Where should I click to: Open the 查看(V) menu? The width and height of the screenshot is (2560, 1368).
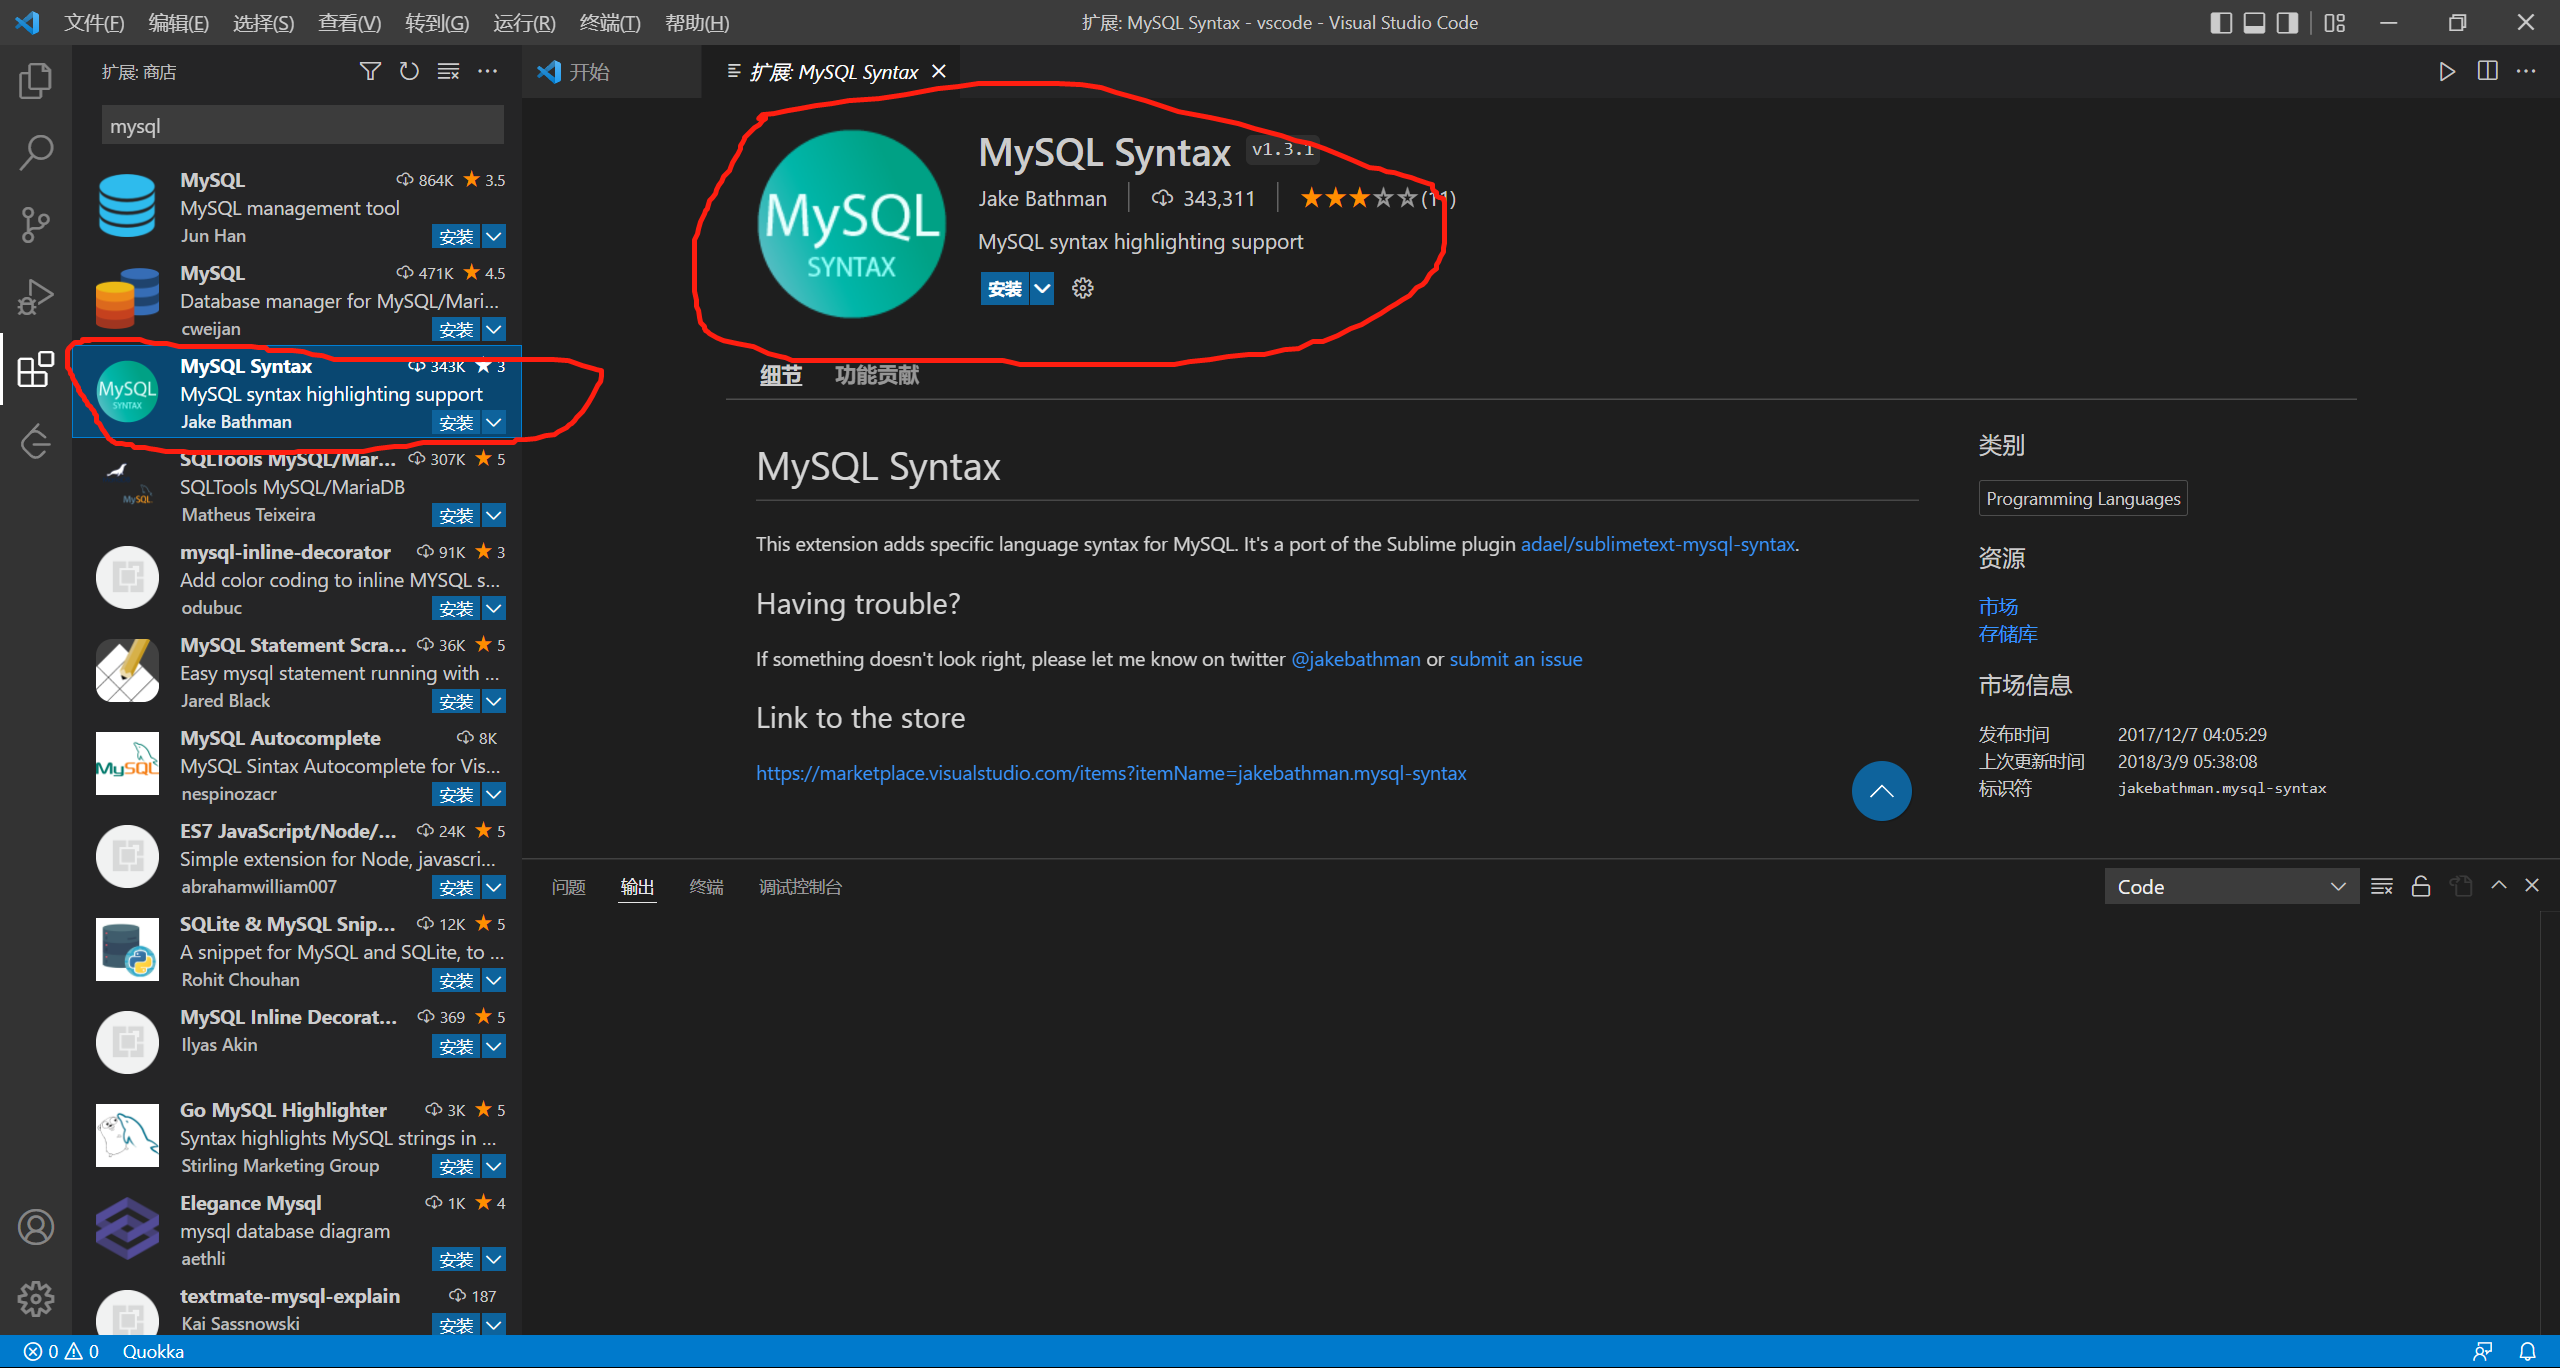coord(348,22)
